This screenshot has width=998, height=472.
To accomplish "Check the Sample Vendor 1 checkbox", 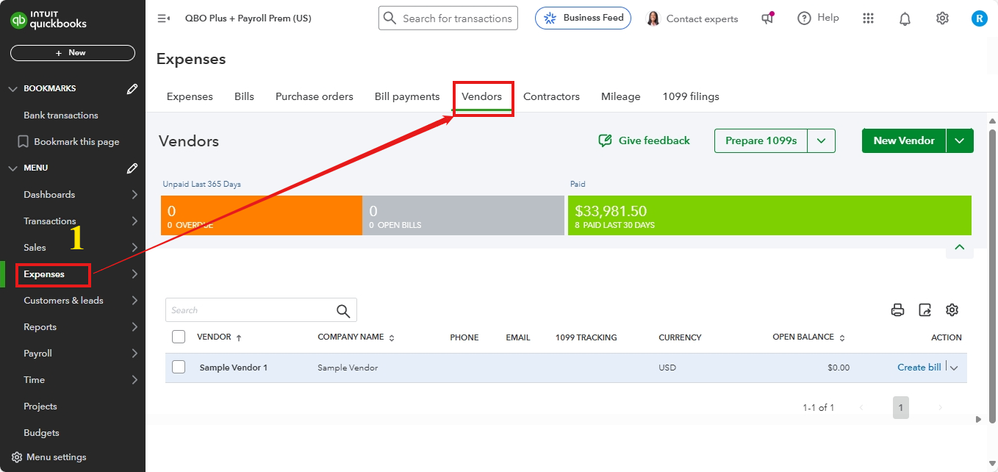I will [179, 367].
